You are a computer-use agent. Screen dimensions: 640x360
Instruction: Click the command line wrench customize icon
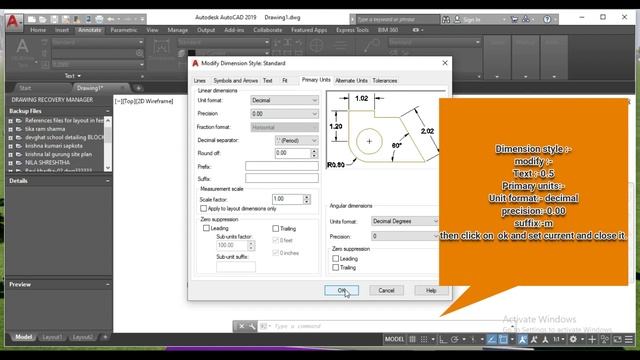[x=251, y=326]
